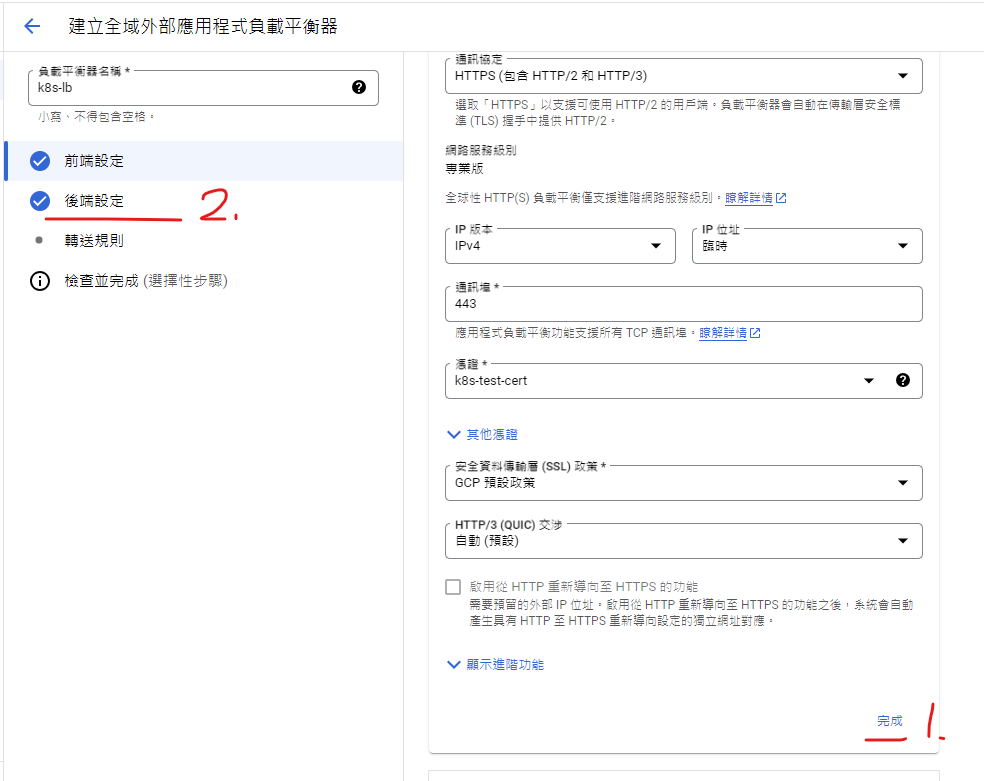Click info icon next to 檢查並完成

[x=40, y=281]
